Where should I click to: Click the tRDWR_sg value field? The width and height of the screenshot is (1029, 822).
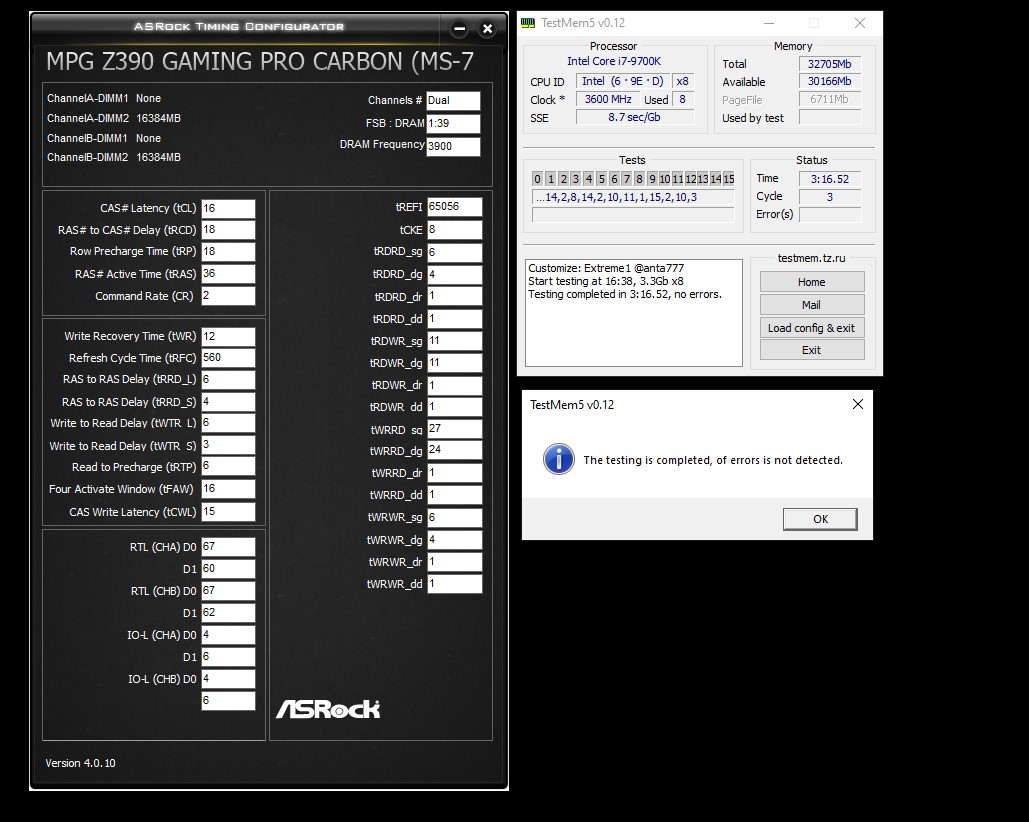(x=454, y=341)
